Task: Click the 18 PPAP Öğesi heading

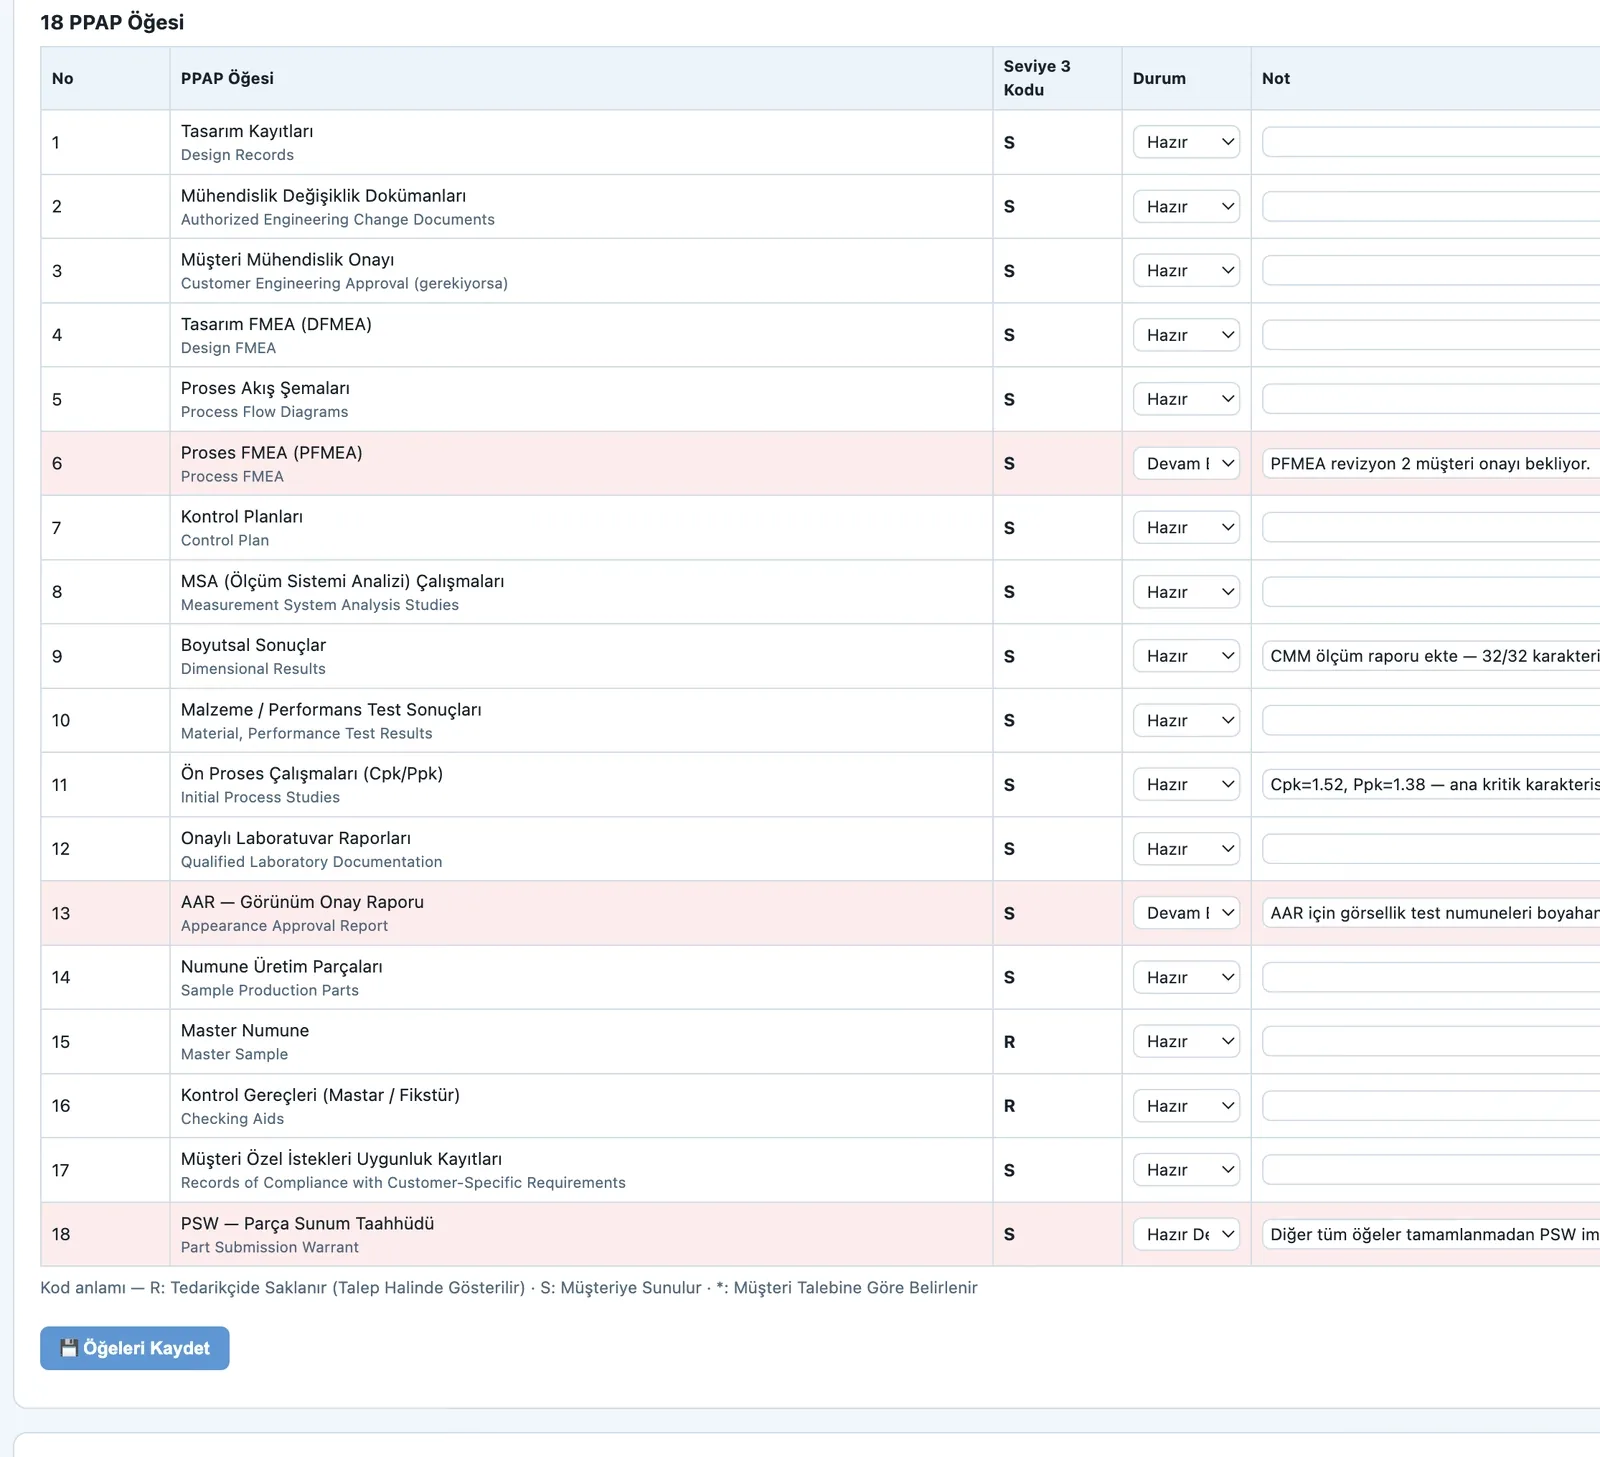Action: 112,22
